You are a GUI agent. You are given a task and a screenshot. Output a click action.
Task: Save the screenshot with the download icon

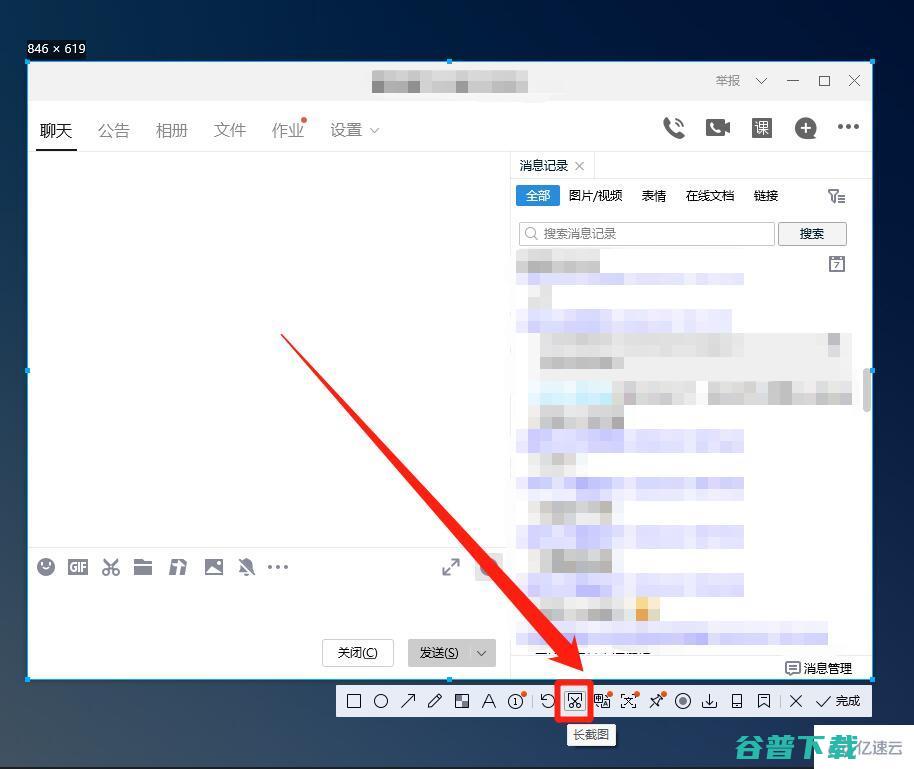(x=709, y=701)
